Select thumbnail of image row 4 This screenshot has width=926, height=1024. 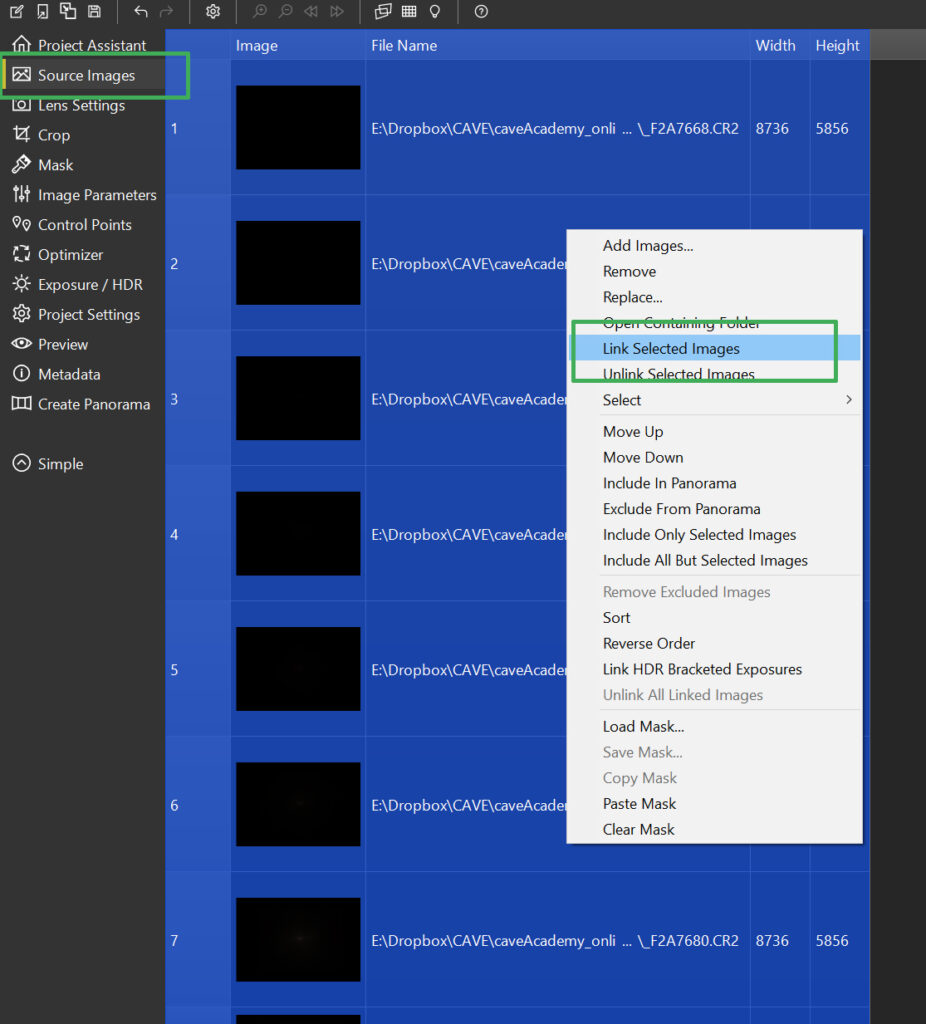click(x=298, y=534)
